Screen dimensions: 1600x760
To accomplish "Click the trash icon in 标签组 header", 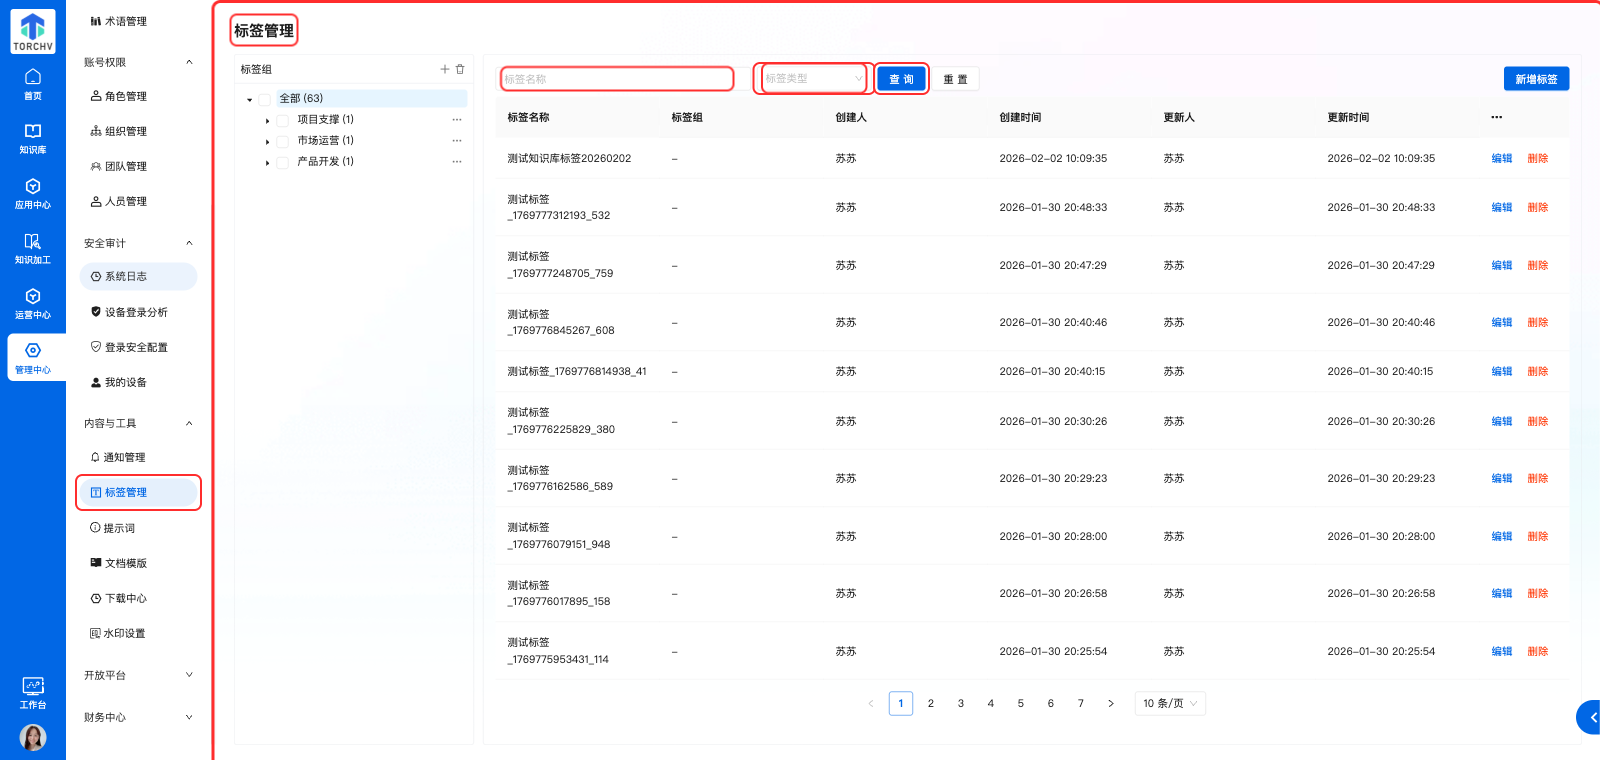I will click(460, 69).
